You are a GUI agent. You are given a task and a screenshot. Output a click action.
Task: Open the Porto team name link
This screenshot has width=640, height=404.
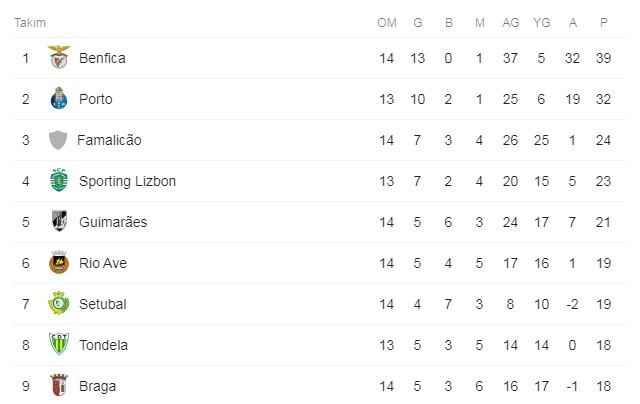coord(95,99)
